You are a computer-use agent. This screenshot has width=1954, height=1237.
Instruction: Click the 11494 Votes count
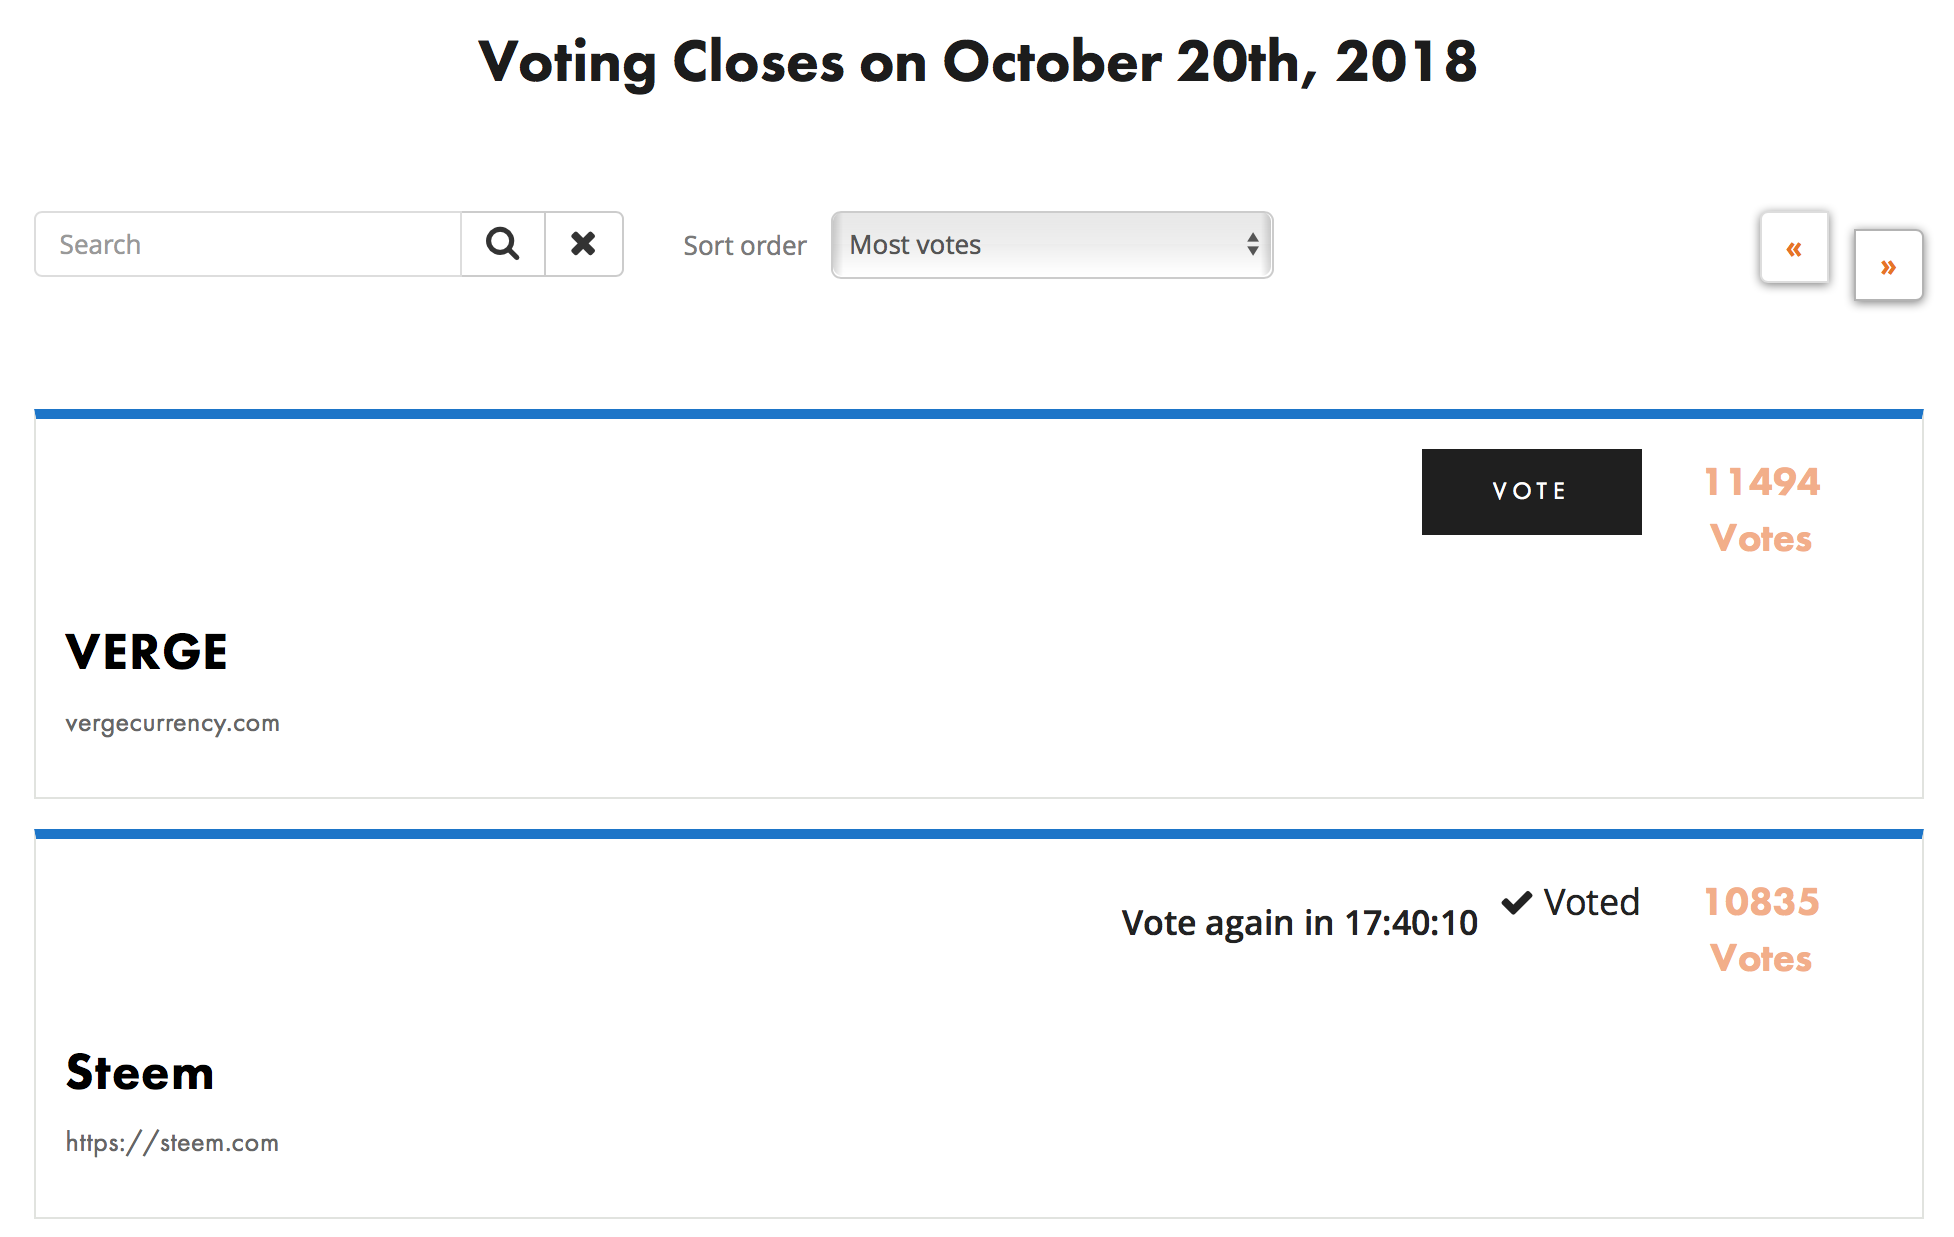click(x=1761, y=510)
